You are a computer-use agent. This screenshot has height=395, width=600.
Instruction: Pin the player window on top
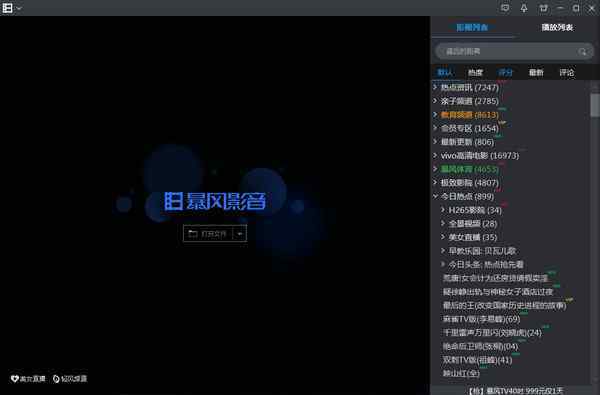[524, 8]
